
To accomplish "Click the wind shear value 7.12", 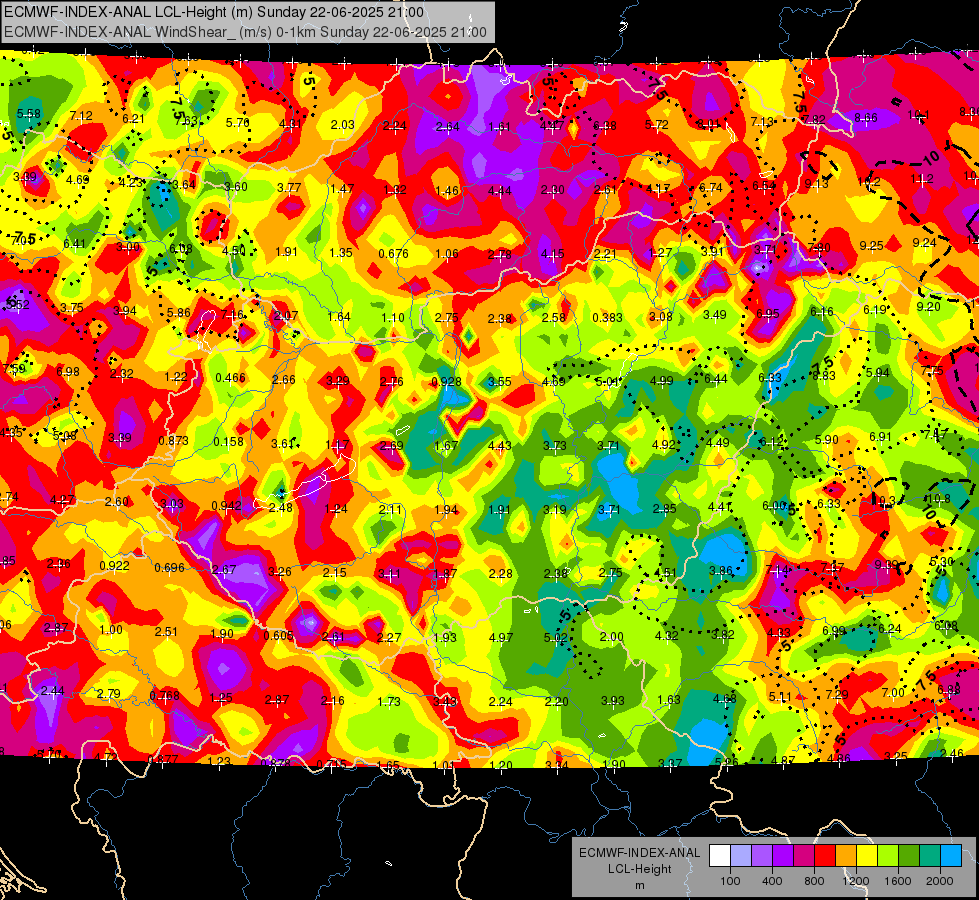I will coord(81,116).
